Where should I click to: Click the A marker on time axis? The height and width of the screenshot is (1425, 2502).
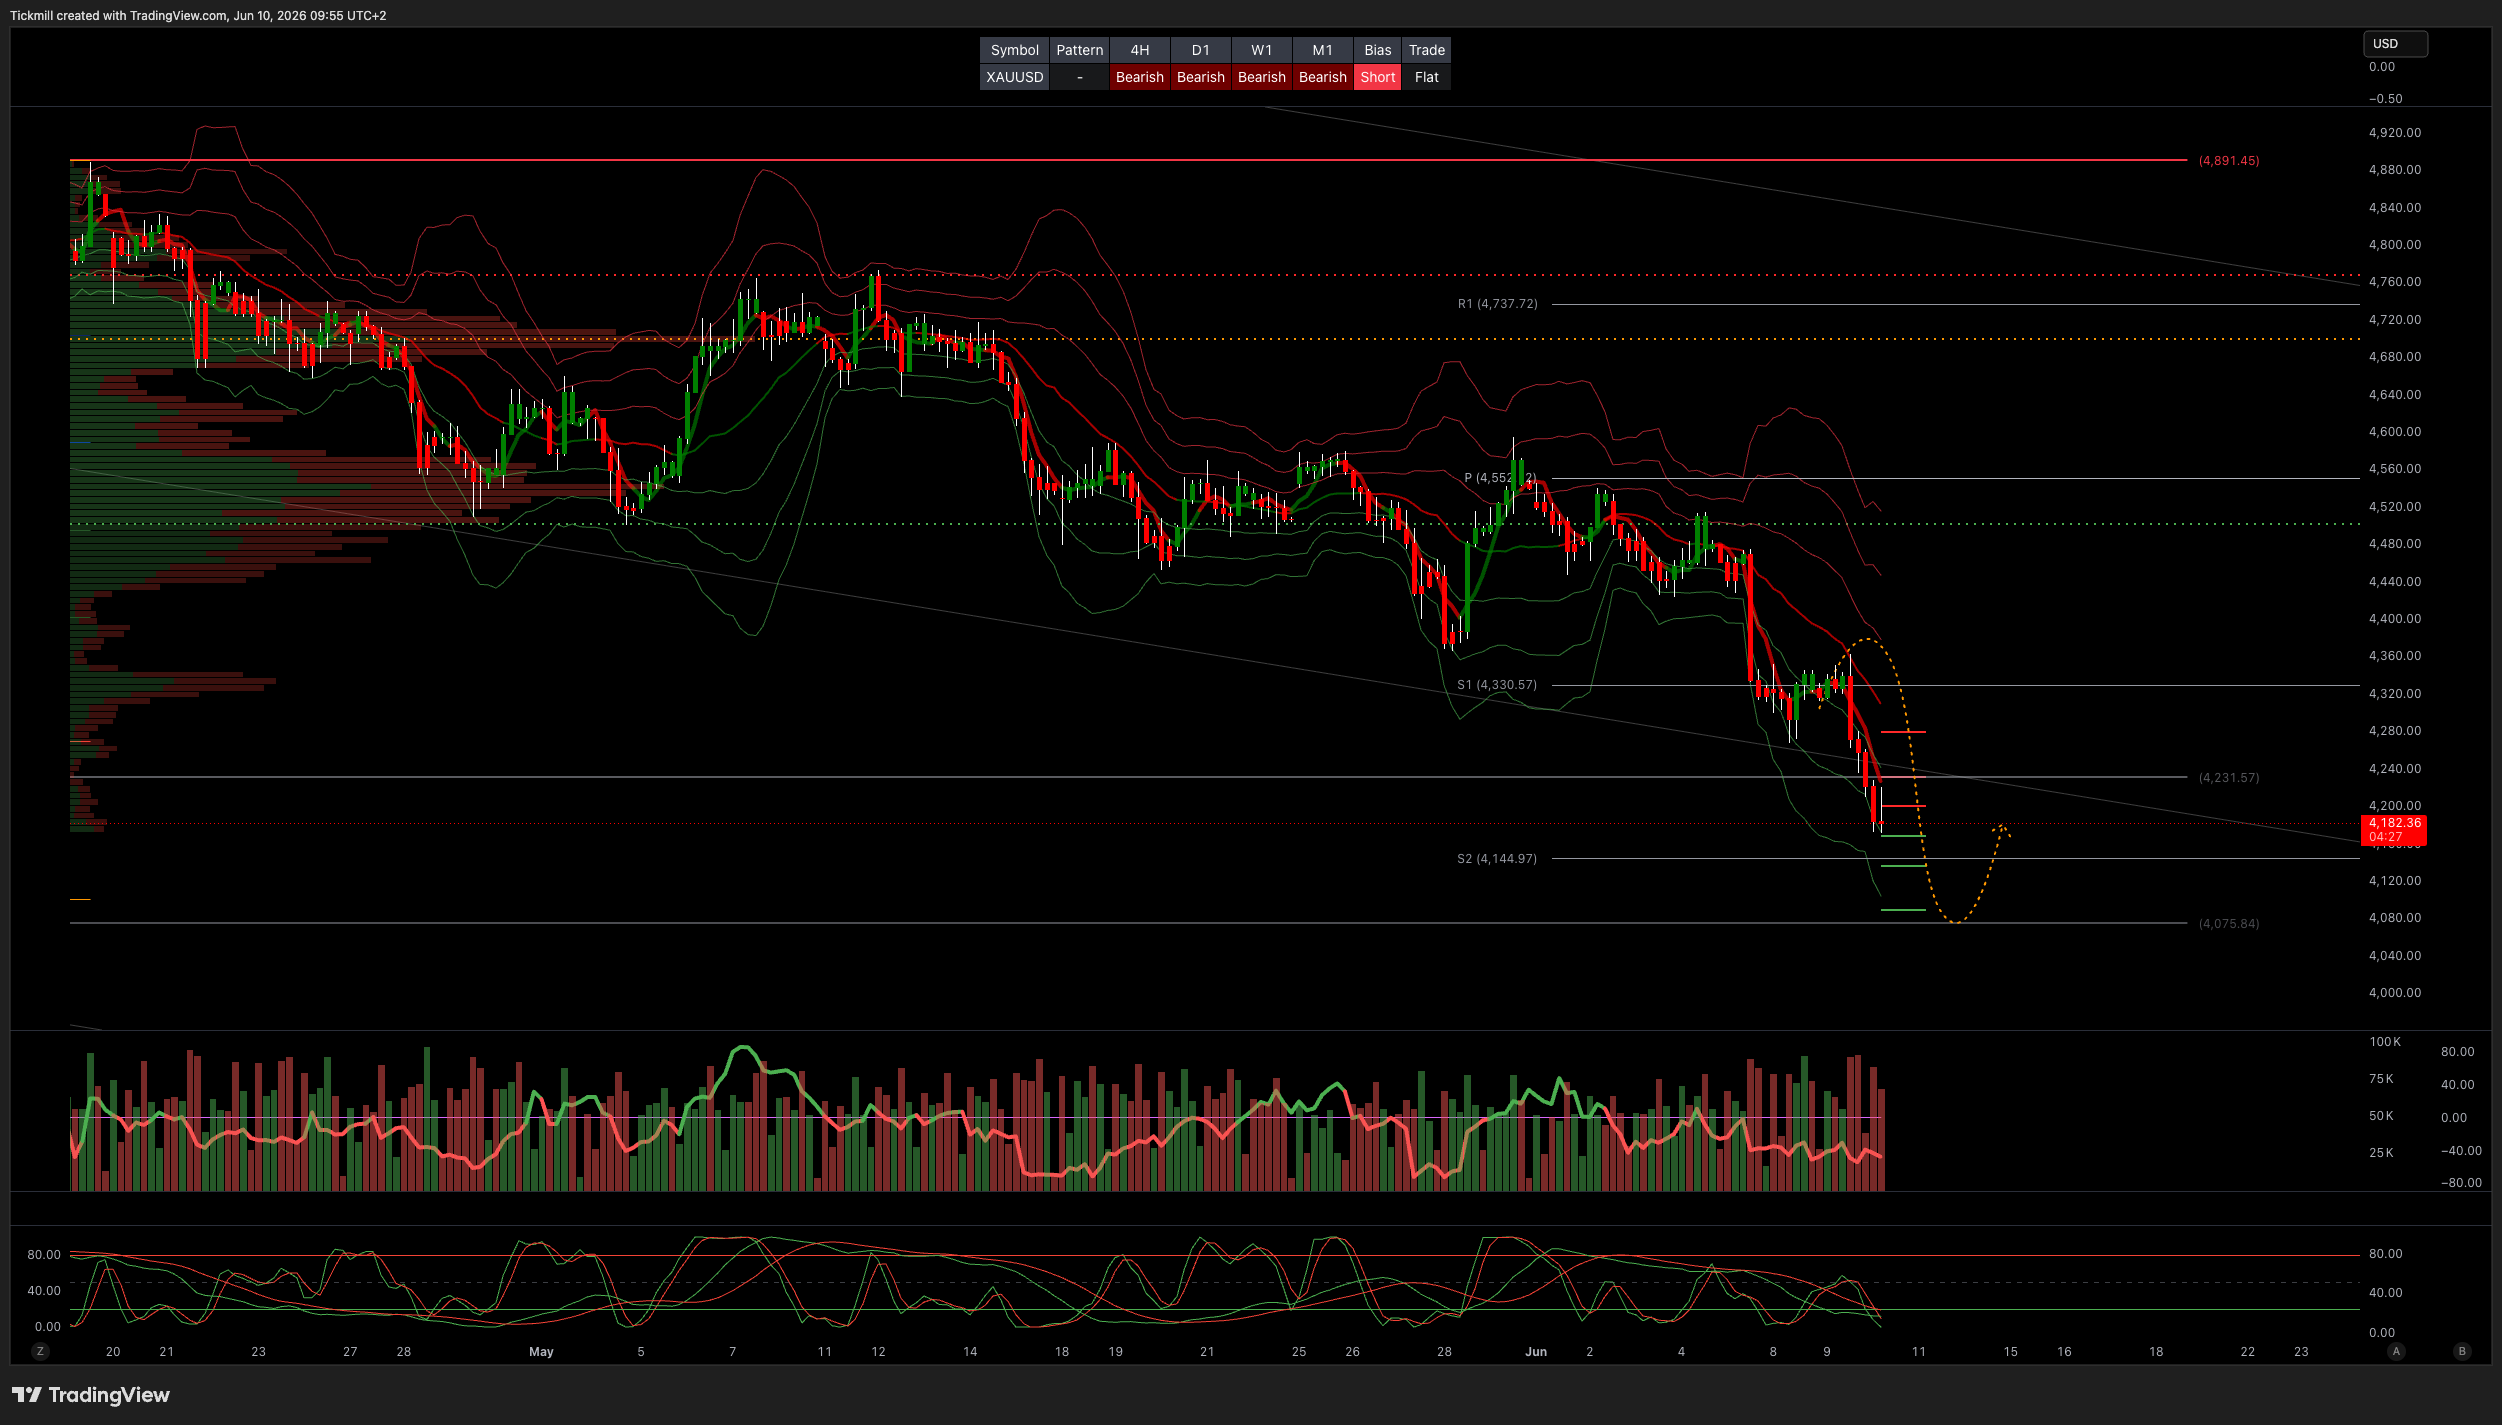[x=2395, y=1351]
